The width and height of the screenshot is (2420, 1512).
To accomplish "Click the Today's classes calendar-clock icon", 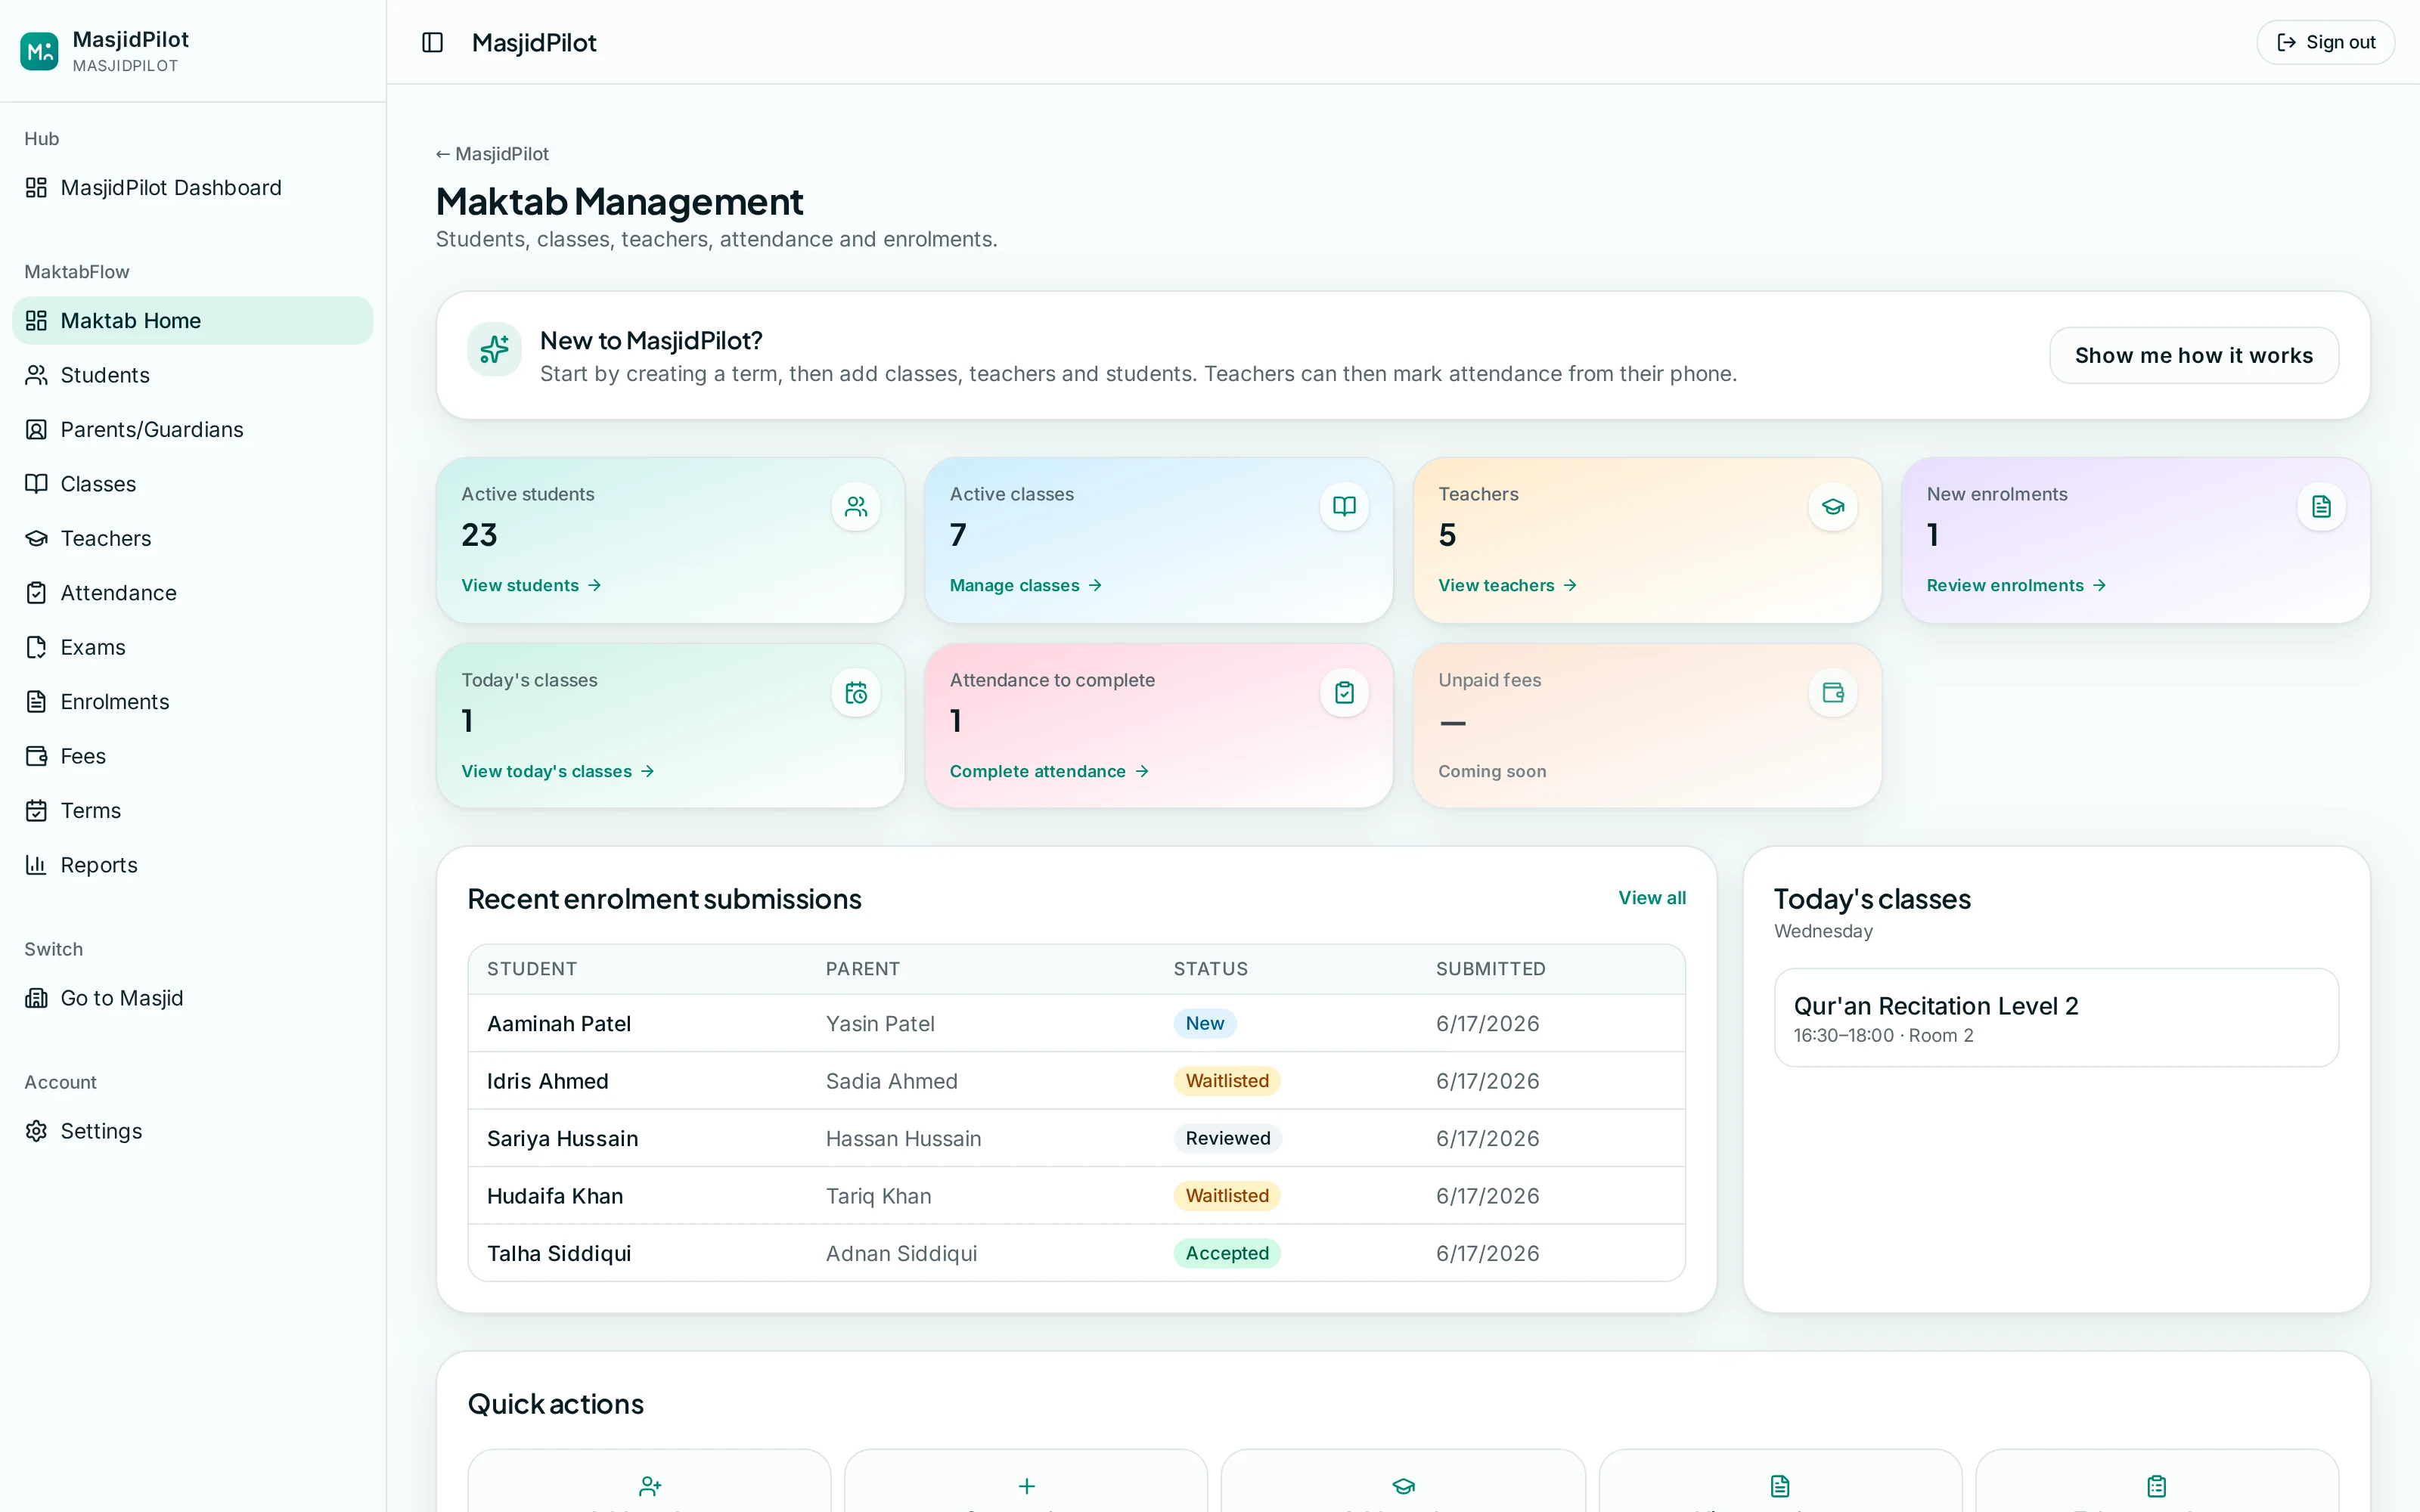I will [855, 693].
